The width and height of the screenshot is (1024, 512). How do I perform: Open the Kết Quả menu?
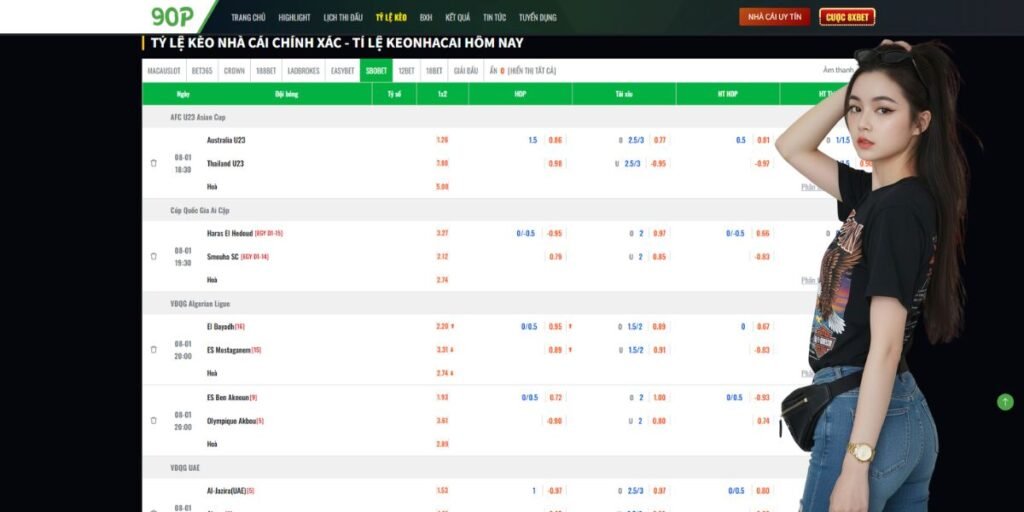tap(457, 17)
